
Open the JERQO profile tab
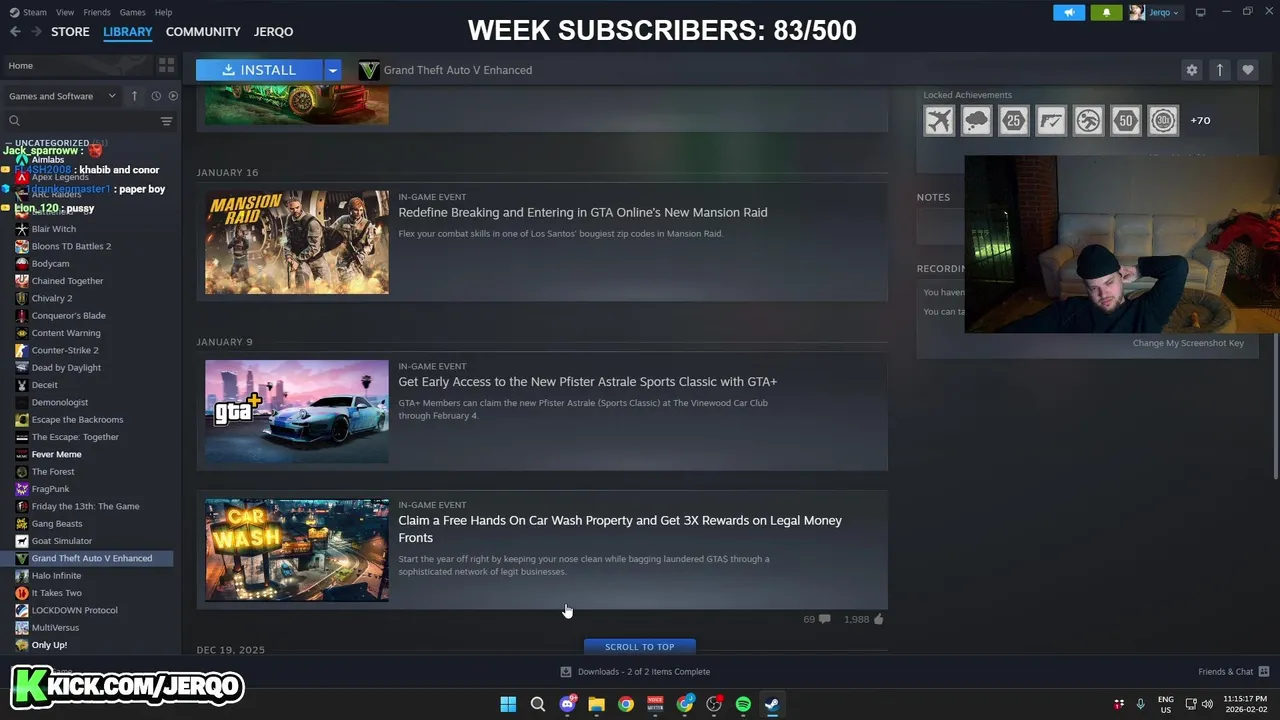273,32
